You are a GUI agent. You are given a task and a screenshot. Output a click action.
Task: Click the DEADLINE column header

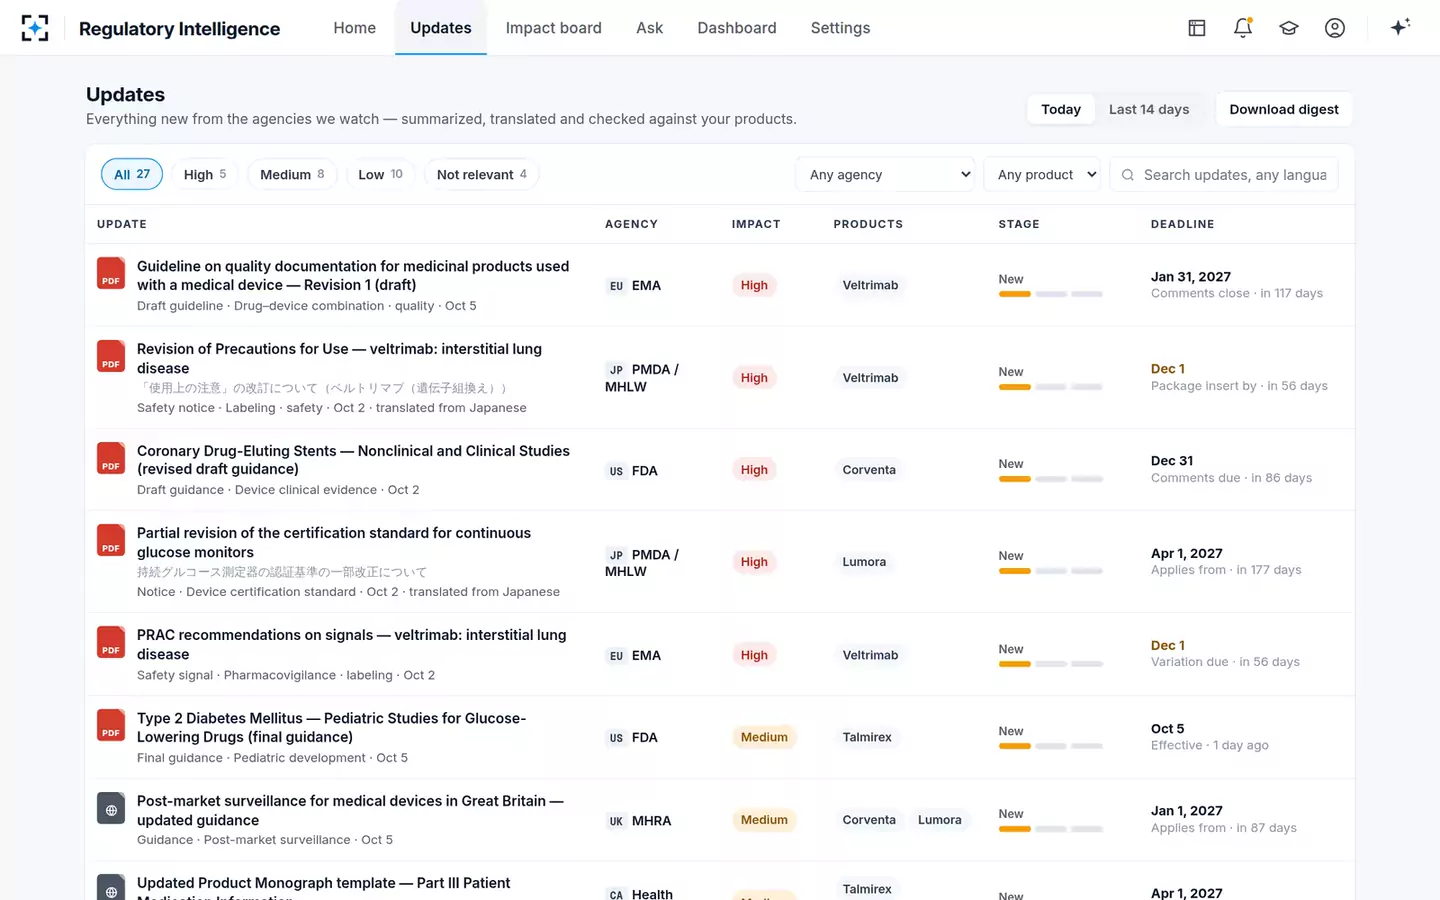click(x=1183, y=224)
